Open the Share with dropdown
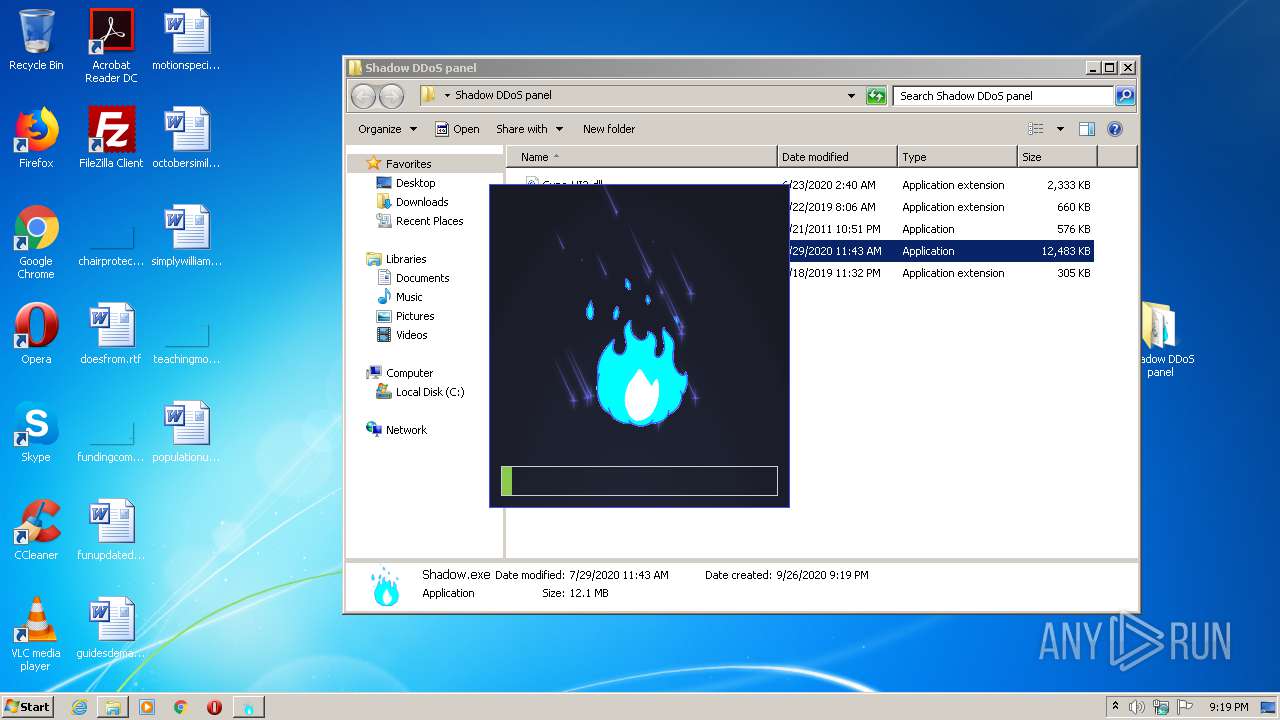Image resolution: width=1280 pixels, height=720 pixels. 529,129
